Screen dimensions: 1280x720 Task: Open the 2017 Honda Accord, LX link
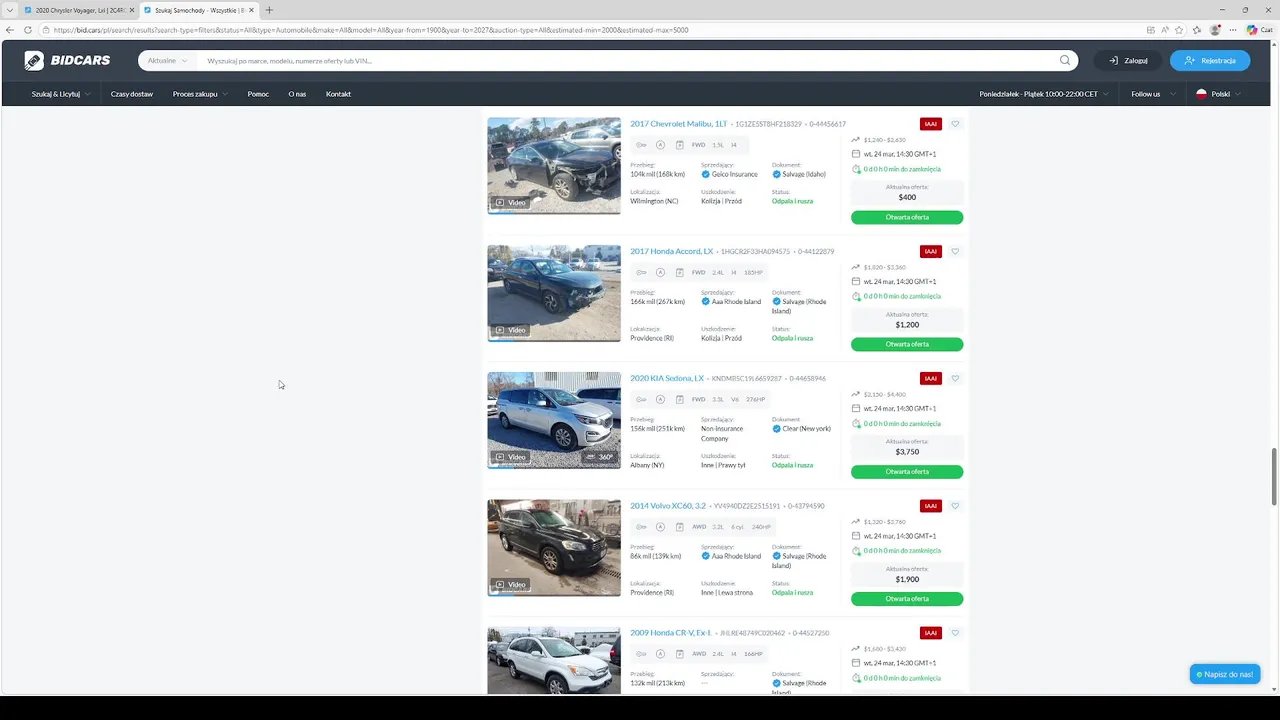coord(672,251)
